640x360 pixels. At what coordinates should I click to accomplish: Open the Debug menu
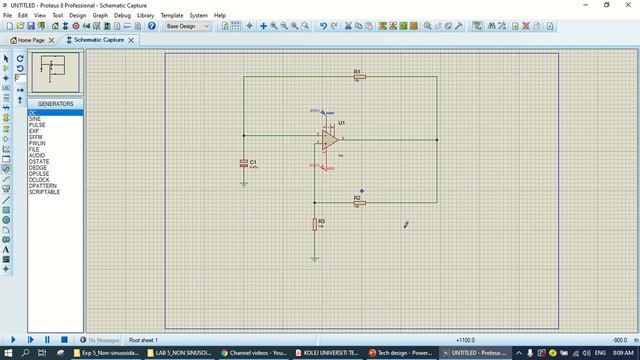pos(122,15)
